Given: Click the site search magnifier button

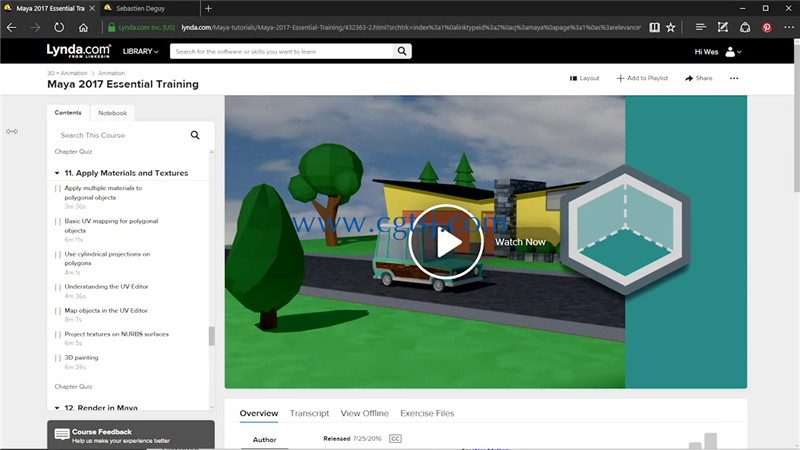Looking at the screenshot, I should click(402, 51).
